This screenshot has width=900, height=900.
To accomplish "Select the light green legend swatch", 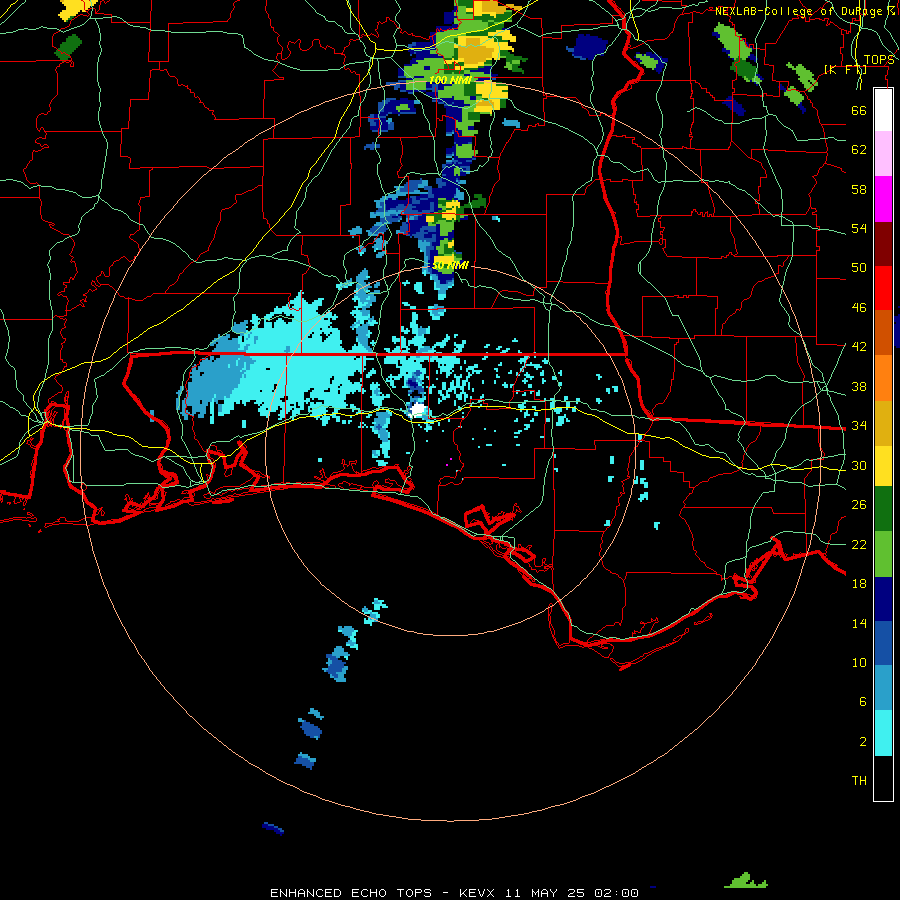I will [883, 554].
